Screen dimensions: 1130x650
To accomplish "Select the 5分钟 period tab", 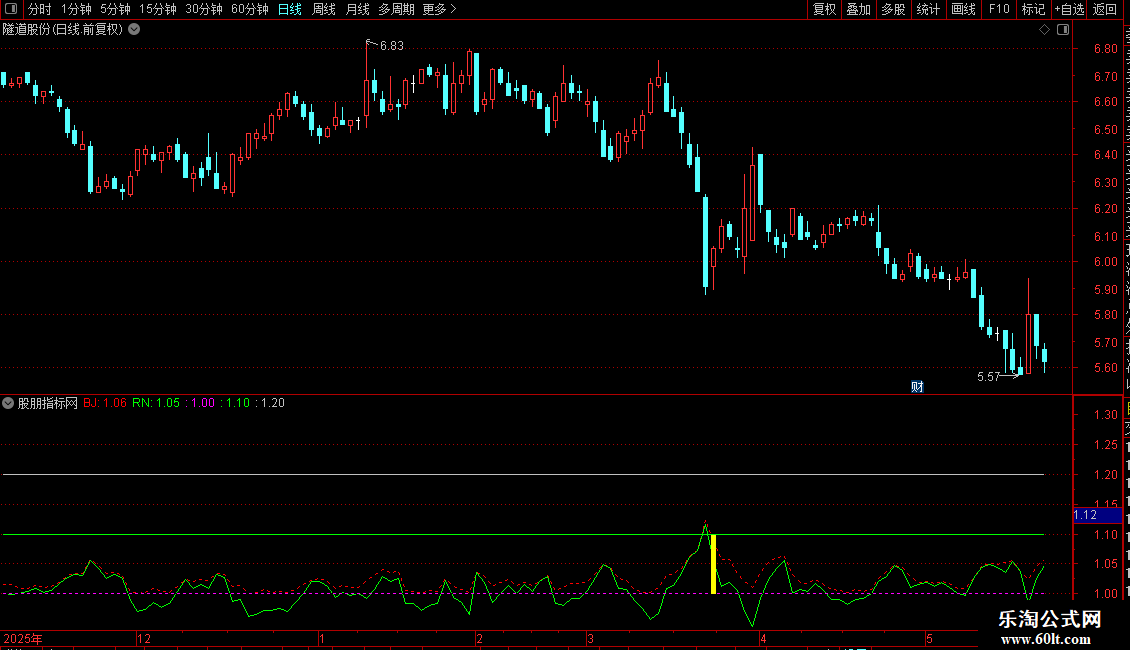I will tap(115, 9).
